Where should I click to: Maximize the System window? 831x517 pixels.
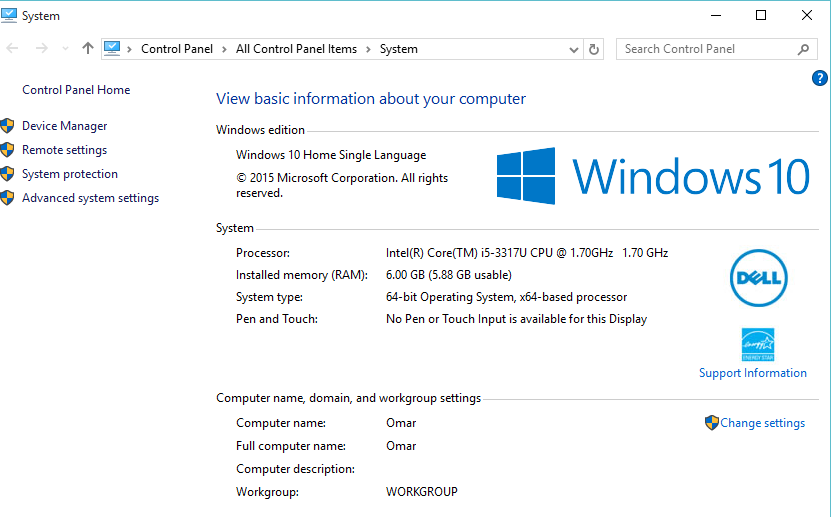[x=761, y=15]
